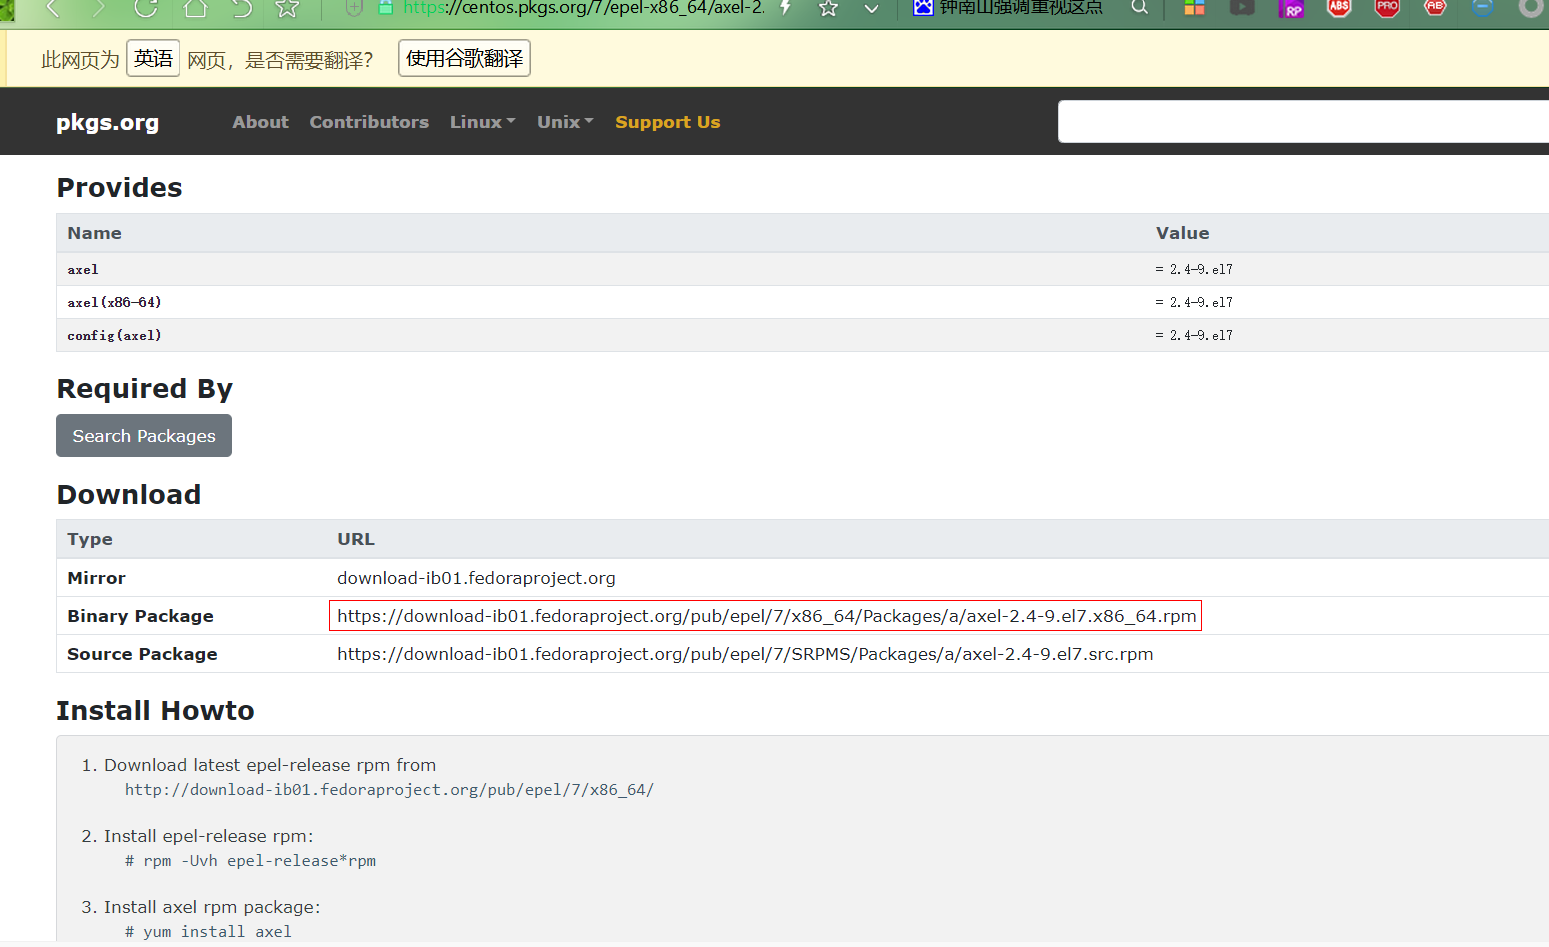
Task: Click the Source Package type label
Action: (x=142, y=654)
